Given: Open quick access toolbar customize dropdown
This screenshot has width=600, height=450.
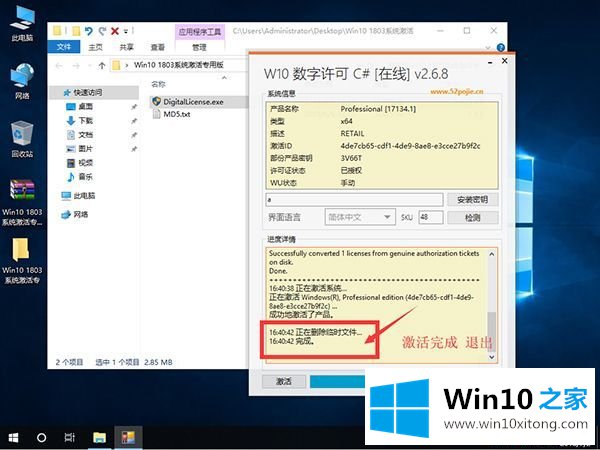Looking at the screenshot, I should coord(126,31).
